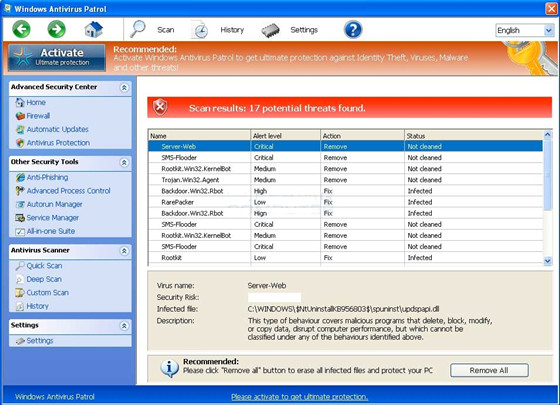Image resolution: width=560 pixels, height=405 pixels.
Task: Click the clock History icon in toolbar
Action: pos(200,30)
